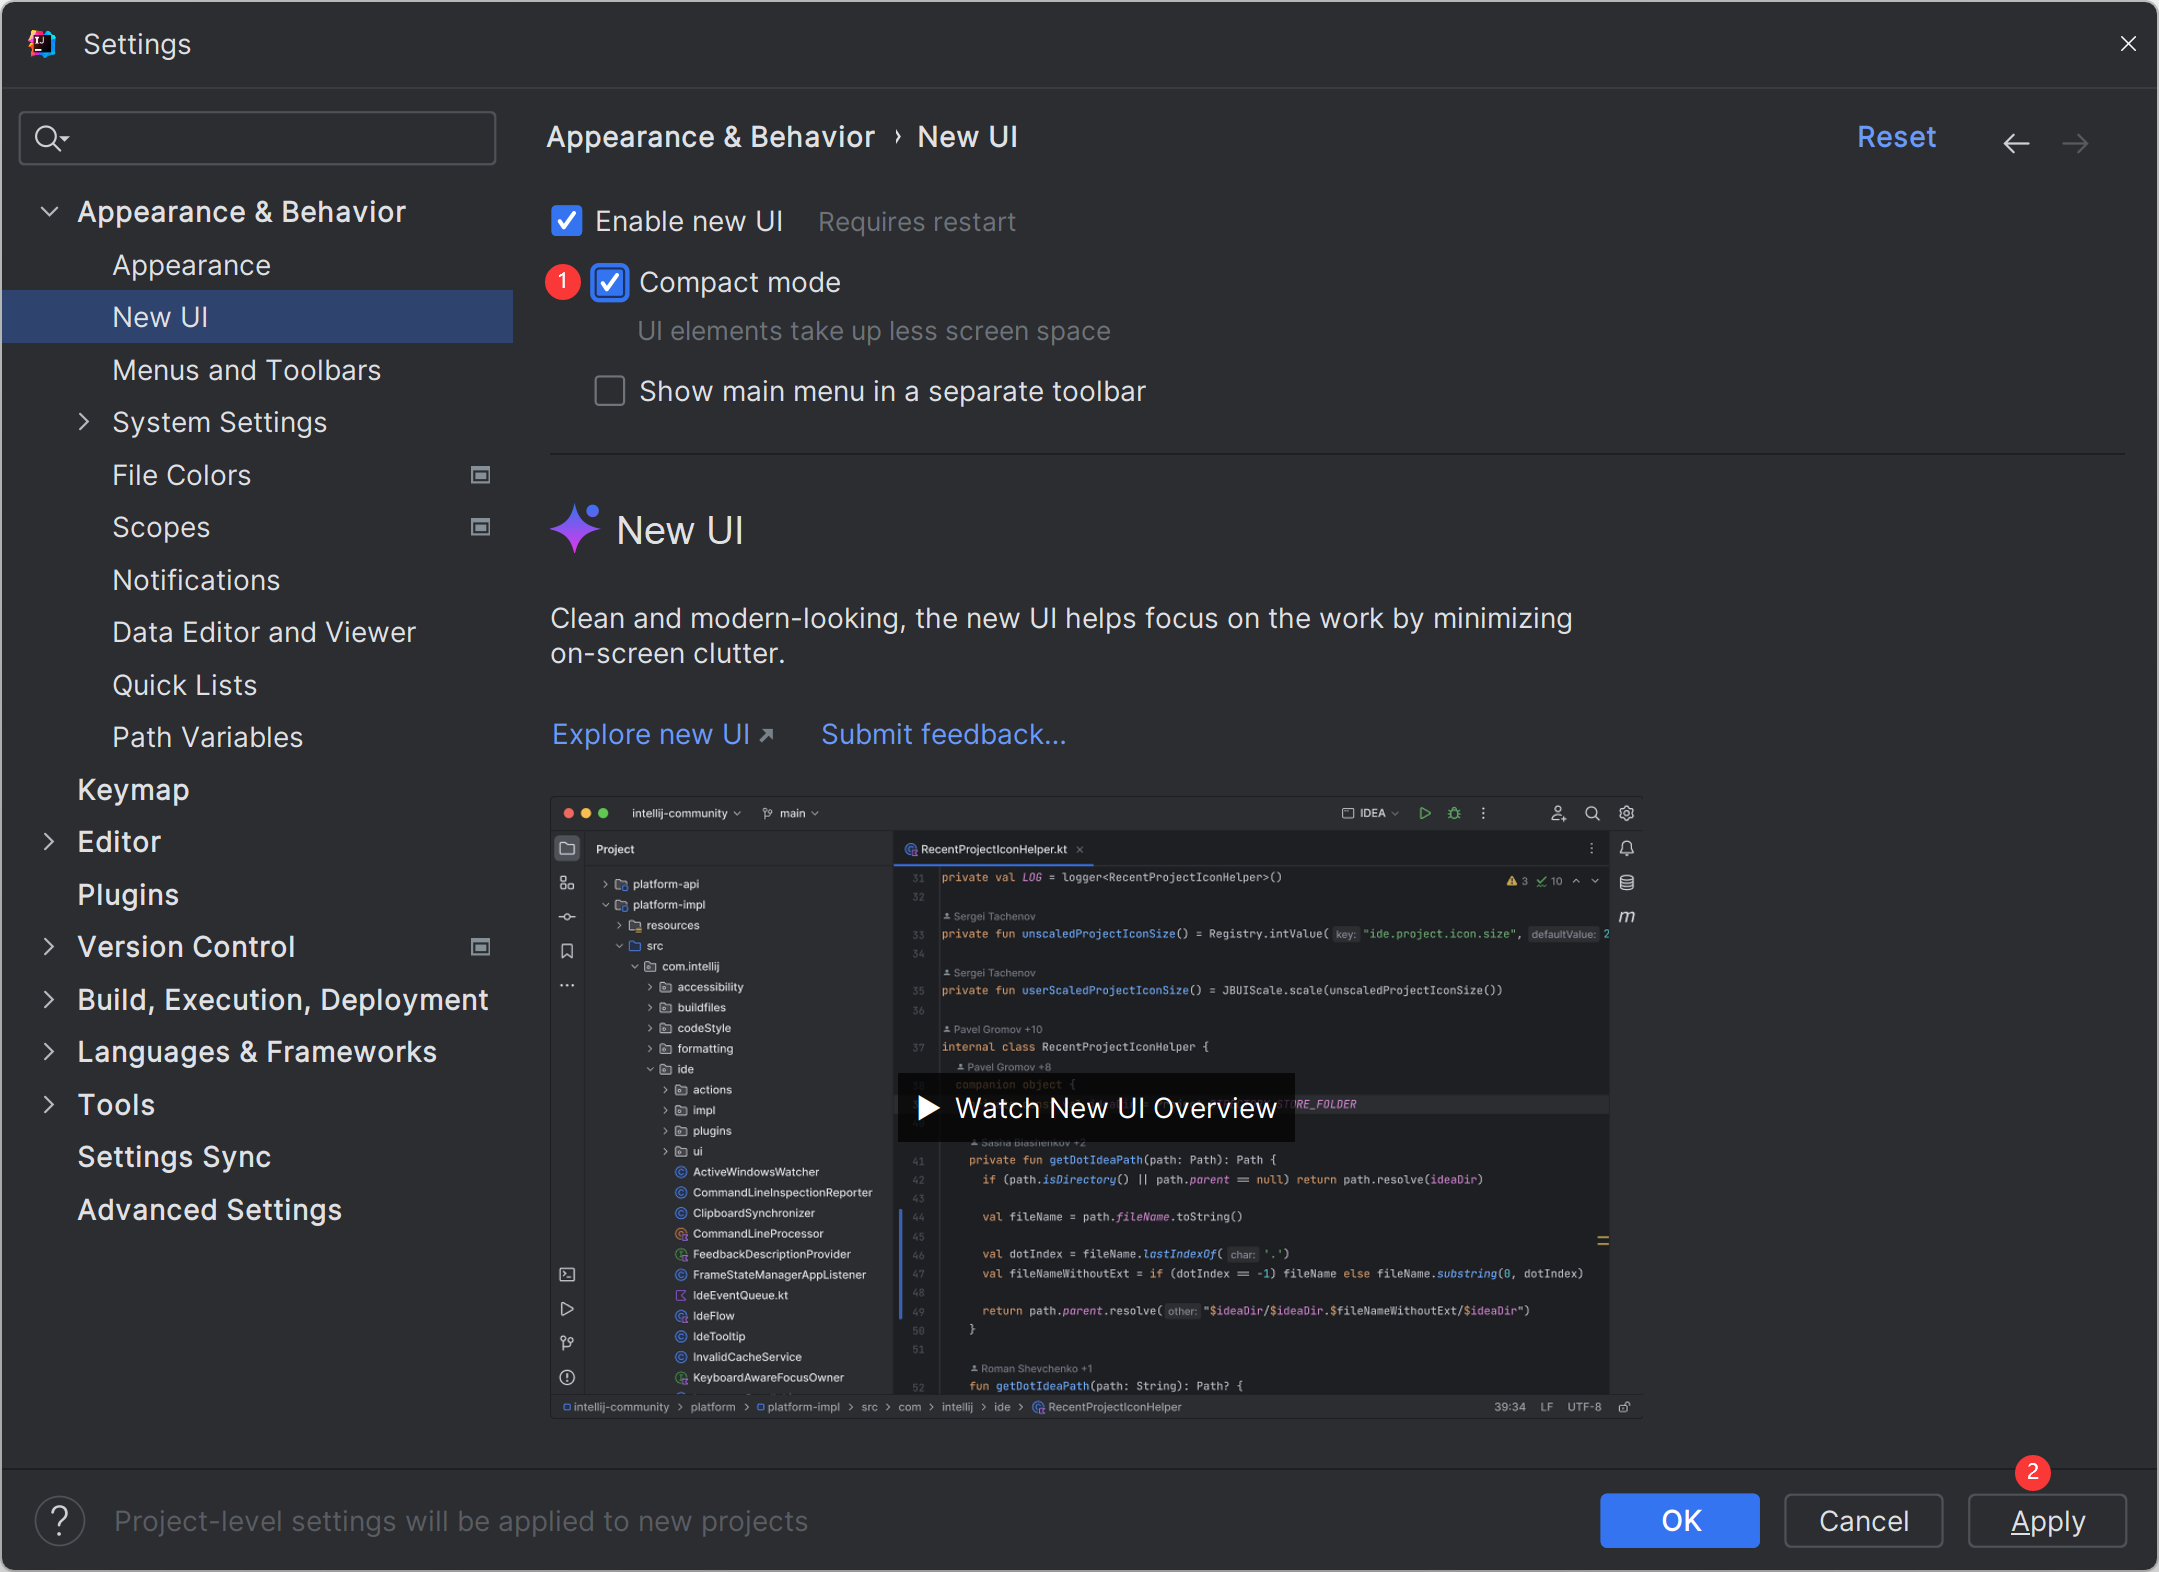Open help with the question mark icon
Screen dimensions: 2159x1572
(60, 1521)
